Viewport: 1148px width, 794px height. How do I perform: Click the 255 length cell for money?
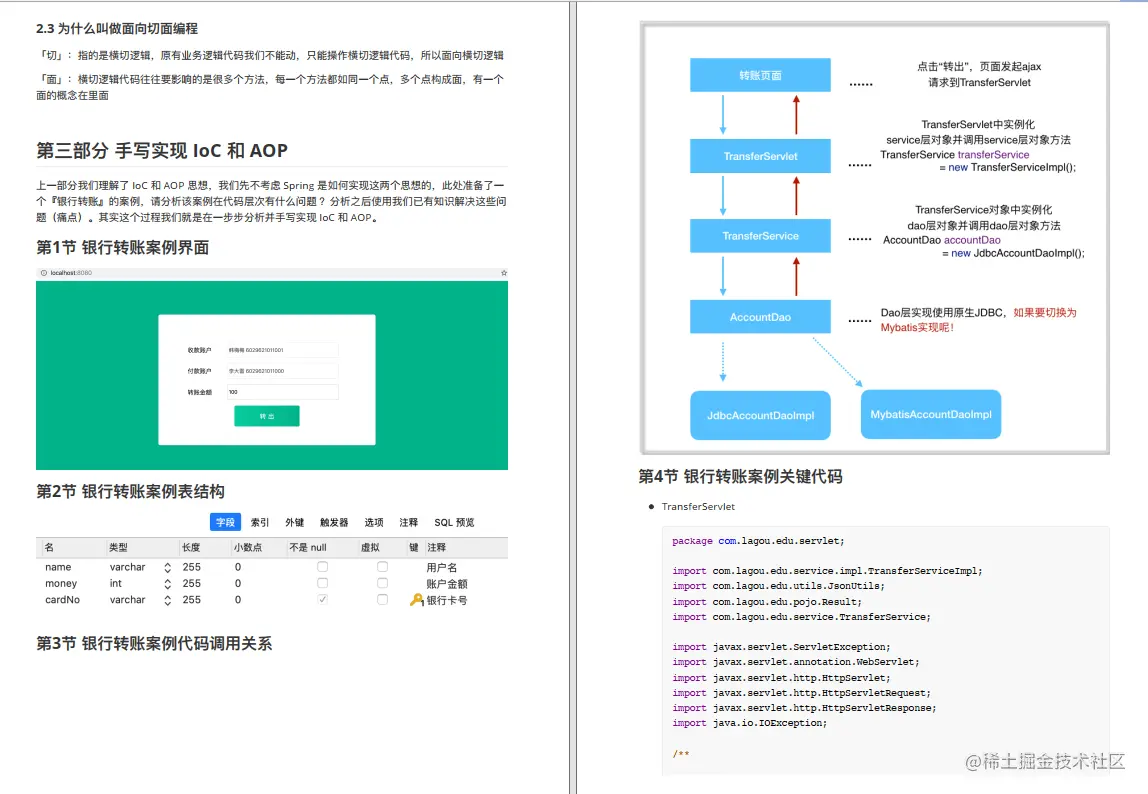pyautogui.click(x=192, y=583)
